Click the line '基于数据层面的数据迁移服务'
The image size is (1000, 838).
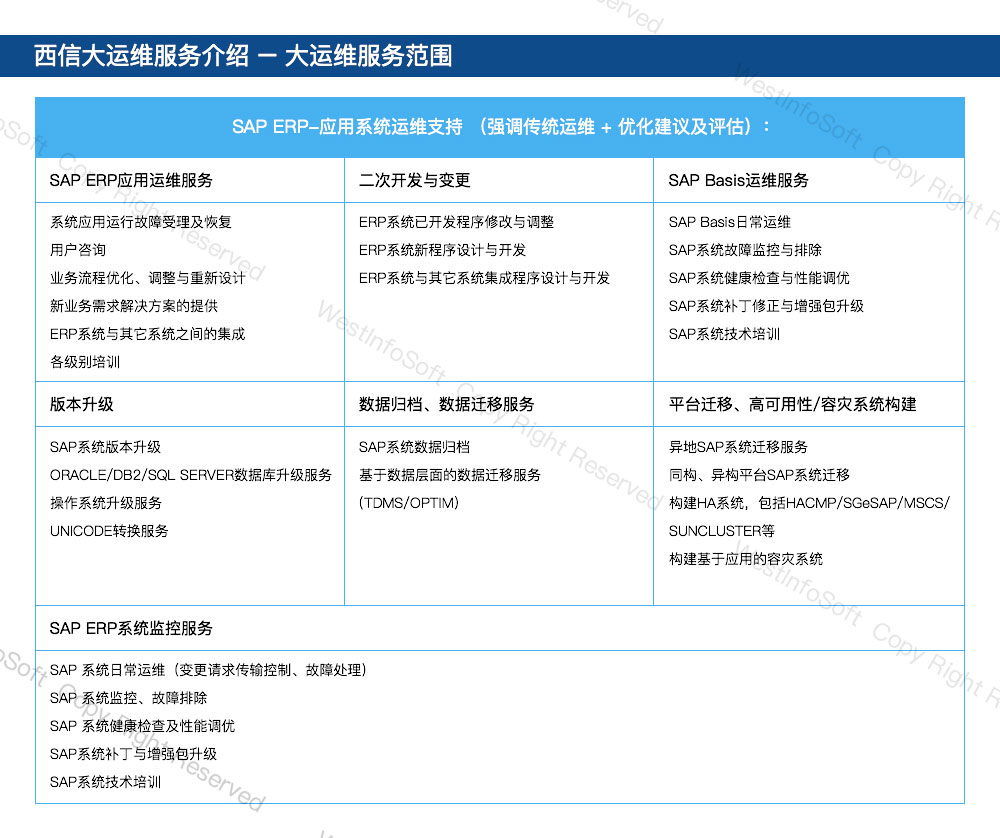point(450,475)
